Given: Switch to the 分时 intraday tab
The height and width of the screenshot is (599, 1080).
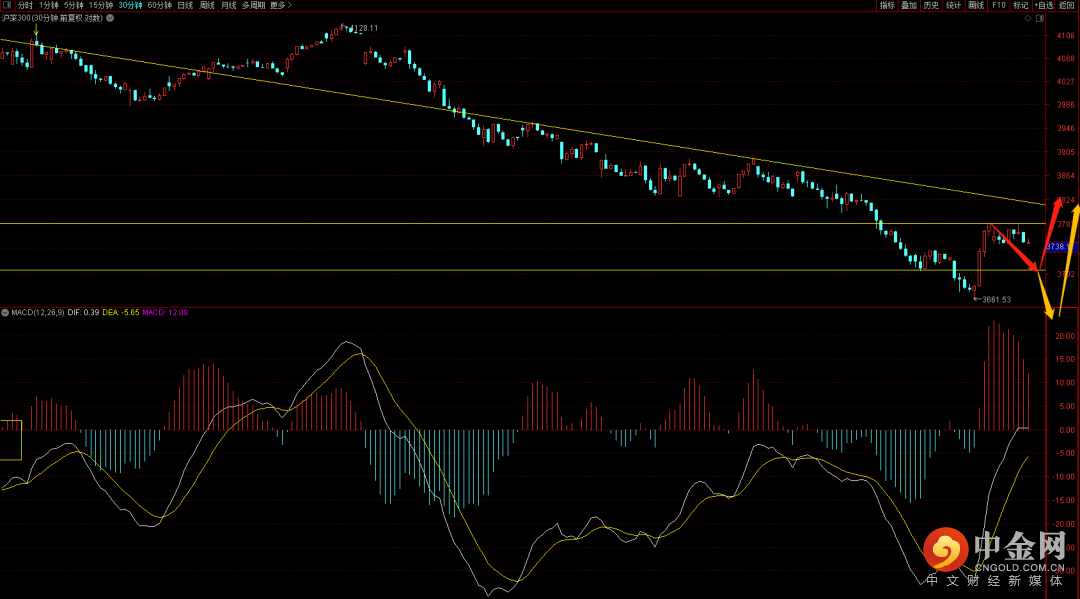Looking at the screenshot, I should coord(25,5).
